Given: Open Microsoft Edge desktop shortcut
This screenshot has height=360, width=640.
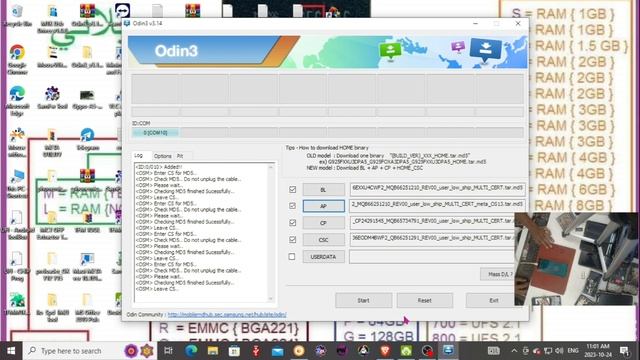Looking at the screenshot, I should point(17,101).
